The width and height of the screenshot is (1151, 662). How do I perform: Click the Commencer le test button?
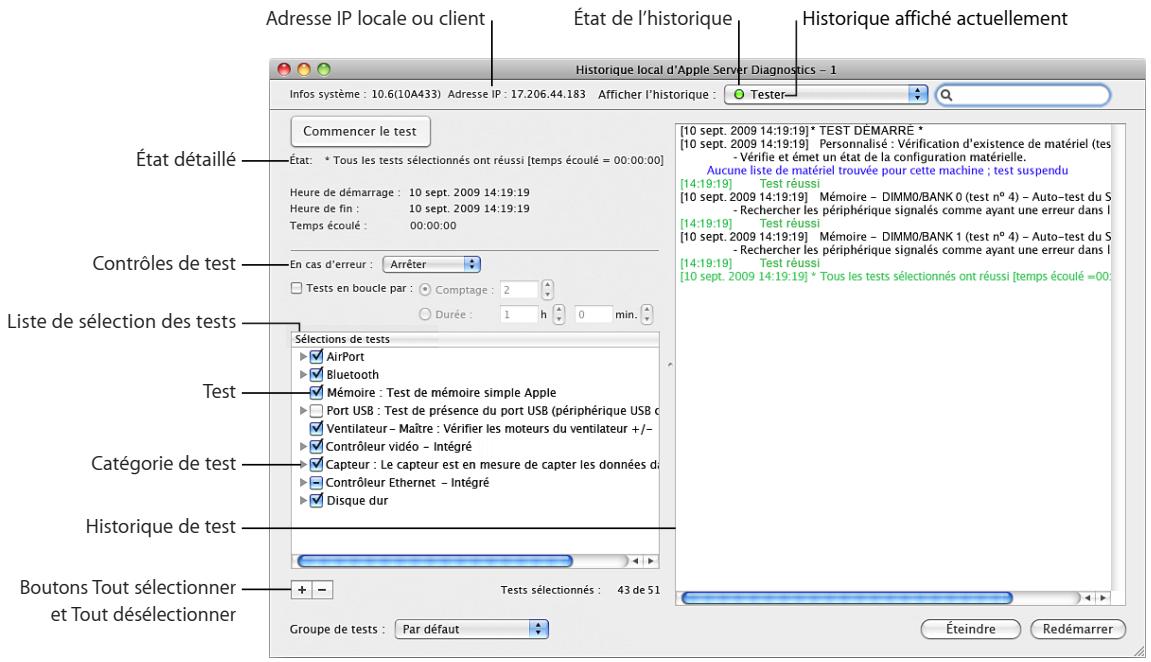[x=360, y=131]
